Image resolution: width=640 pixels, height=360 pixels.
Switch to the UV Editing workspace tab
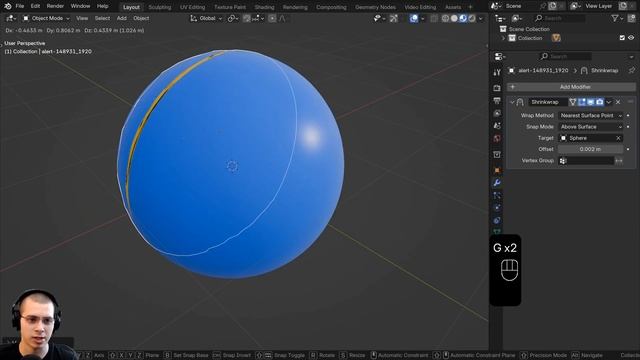pyautogui.click(x=192, y=7)
